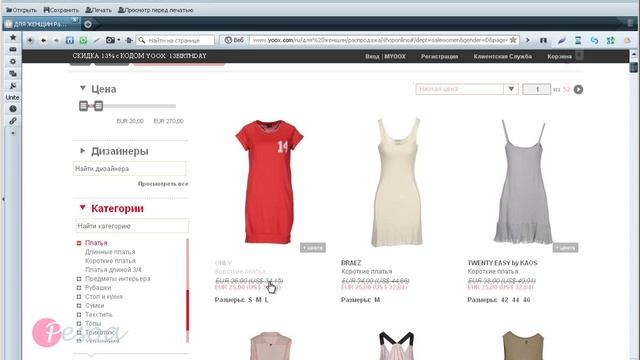
Task: Click Открыть in the top menu bar
Action: pos(21,10)
